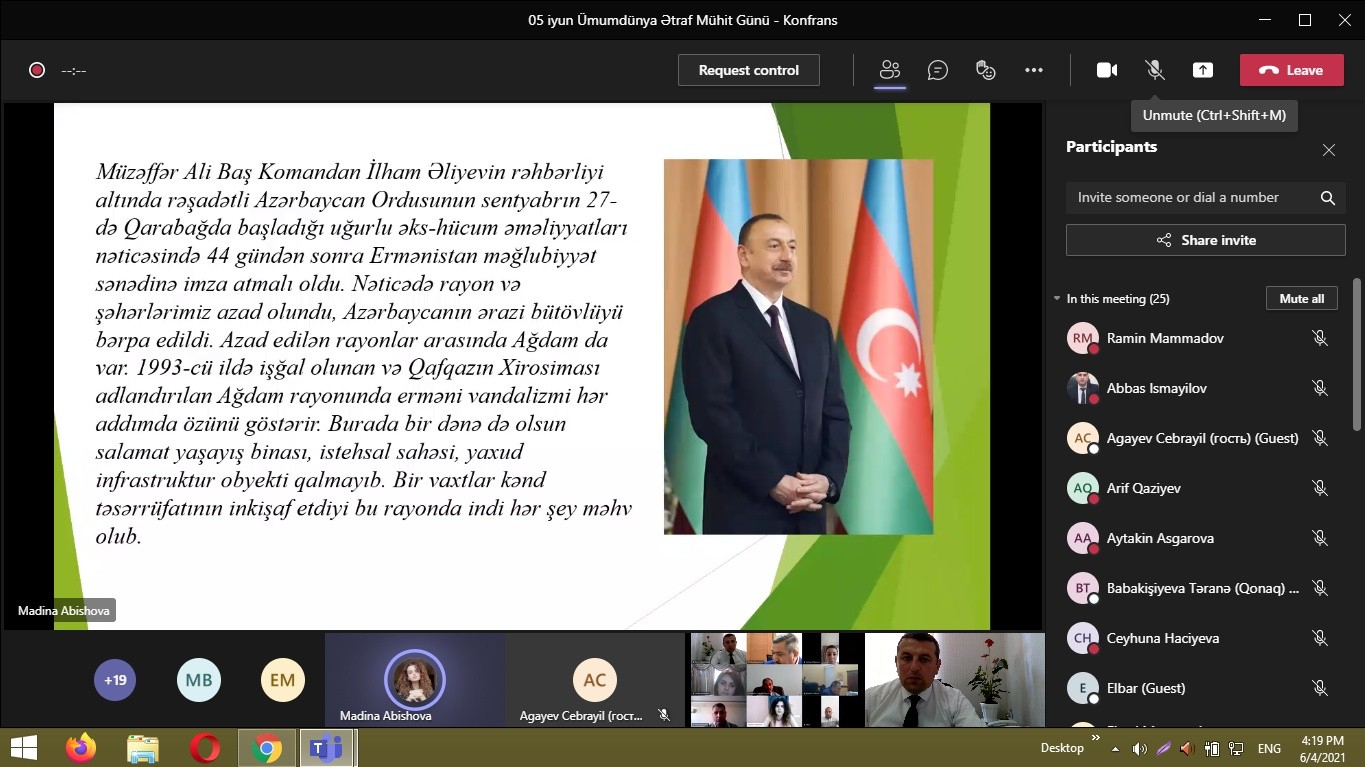Screen dimensions: 1365x767
Task: Open the +19 more participants bubble
Action: tap(115, 680)
